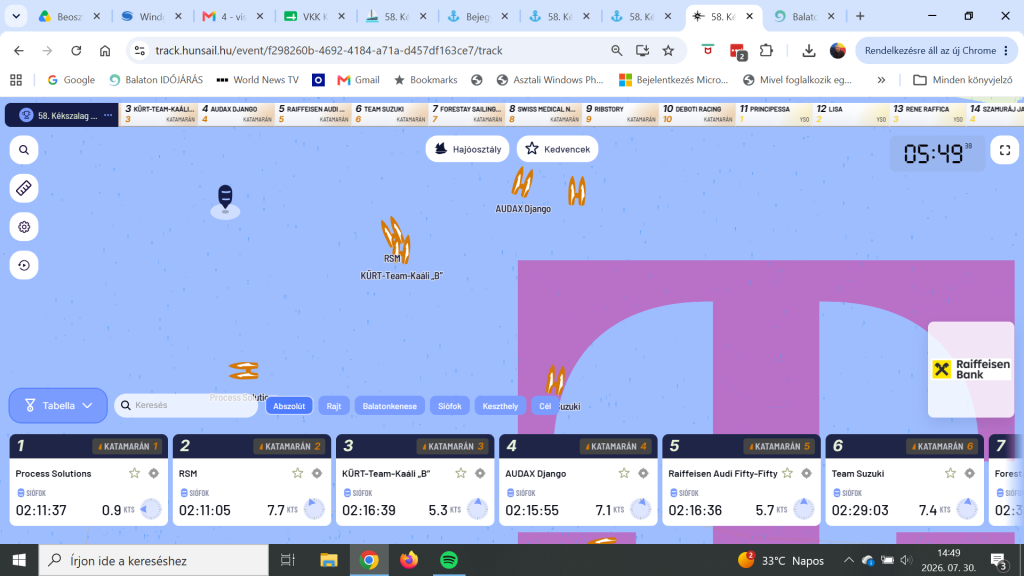The image size is (1024, 576).
Task: Open the Chrome profile avatar
Action: (838, 50)
